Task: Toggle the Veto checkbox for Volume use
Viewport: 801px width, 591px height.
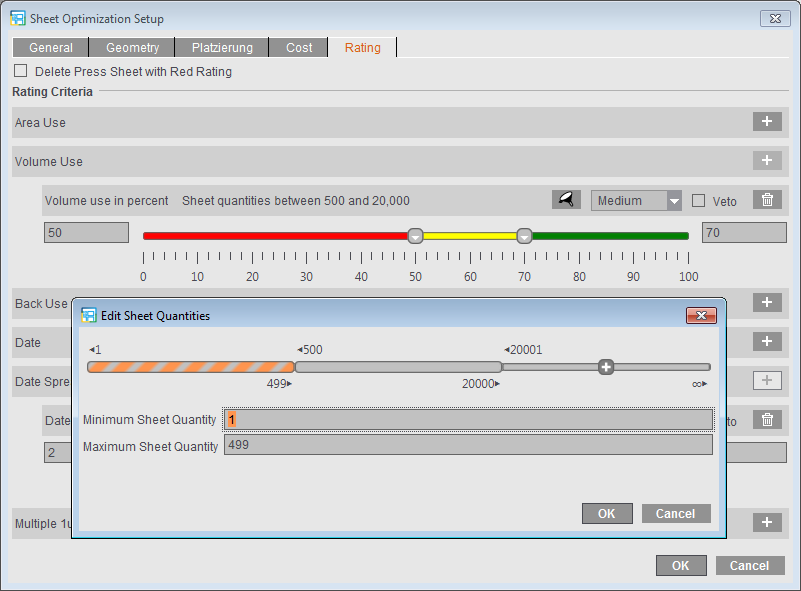Action: click(x=699, y=201)
